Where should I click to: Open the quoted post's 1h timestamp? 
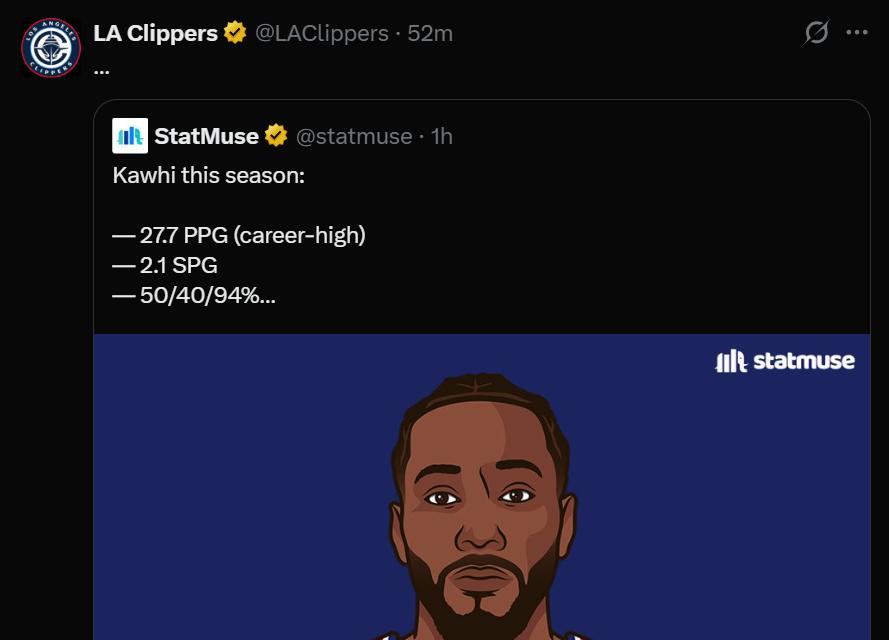pos(441,136)
